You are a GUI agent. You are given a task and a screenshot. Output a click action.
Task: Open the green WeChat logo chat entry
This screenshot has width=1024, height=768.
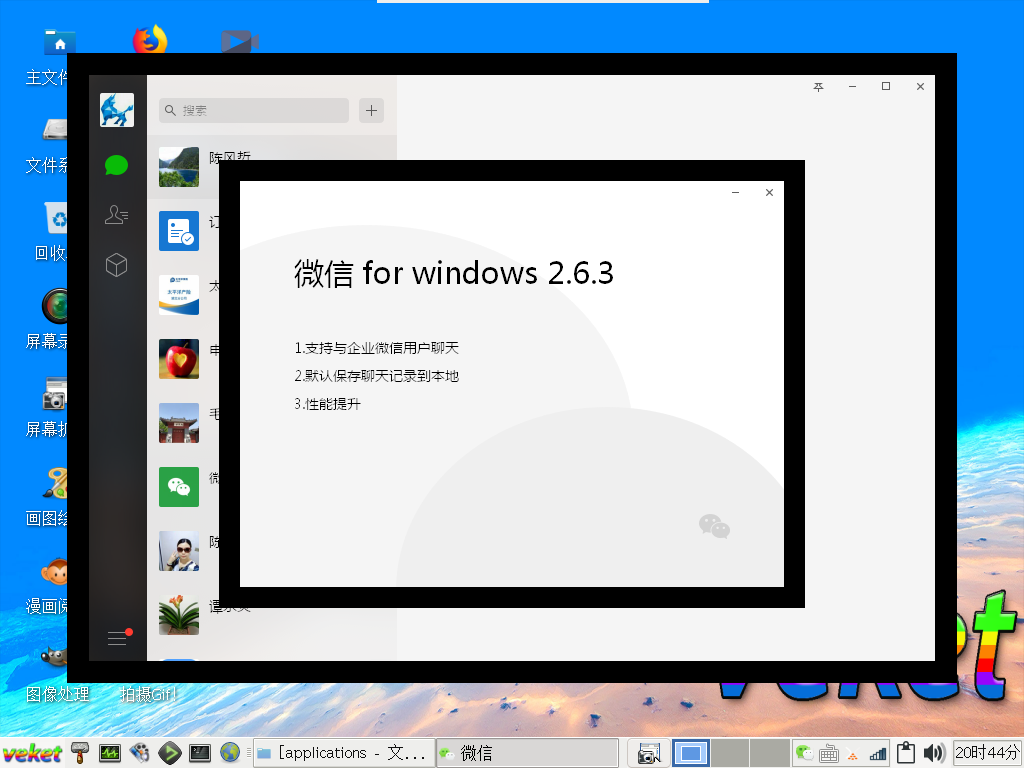pos(179,487)
